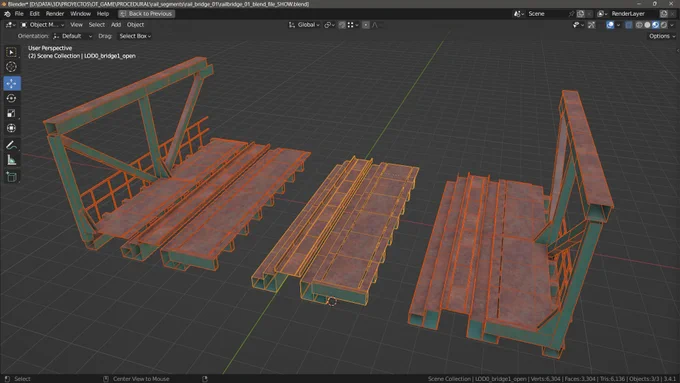The image size is (680, 383).
Task: Switch to solid viewport shading
Action: pos(647,25)
